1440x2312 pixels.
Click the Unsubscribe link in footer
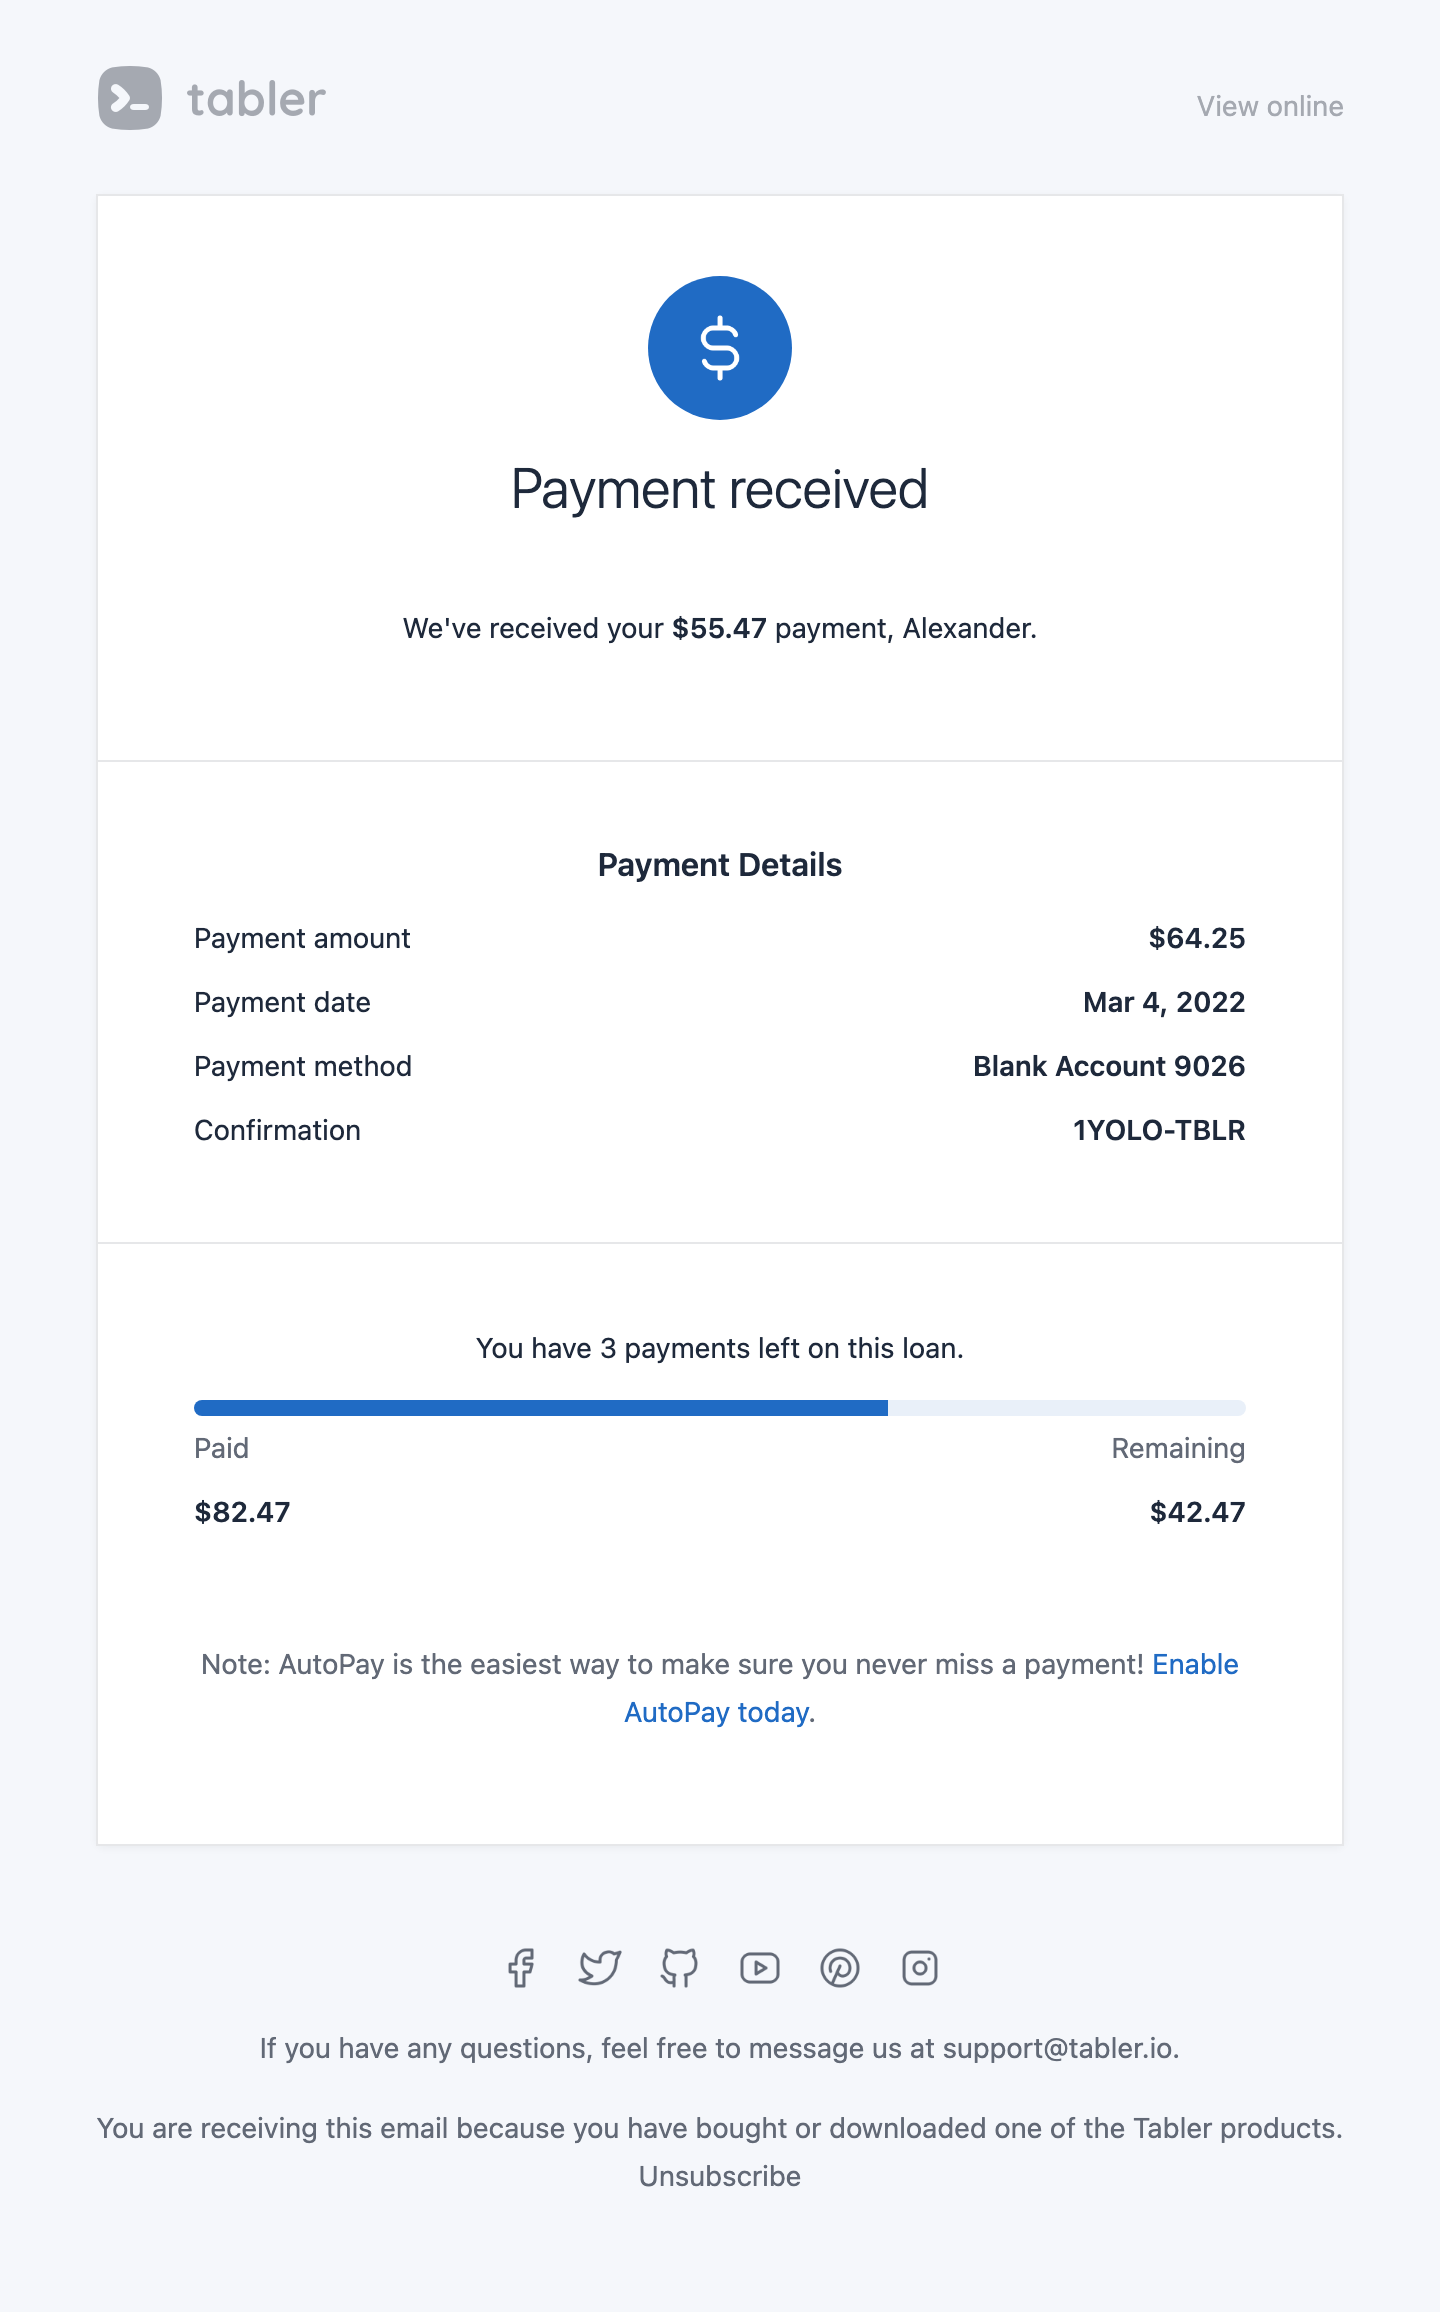tap(720, 2176)
